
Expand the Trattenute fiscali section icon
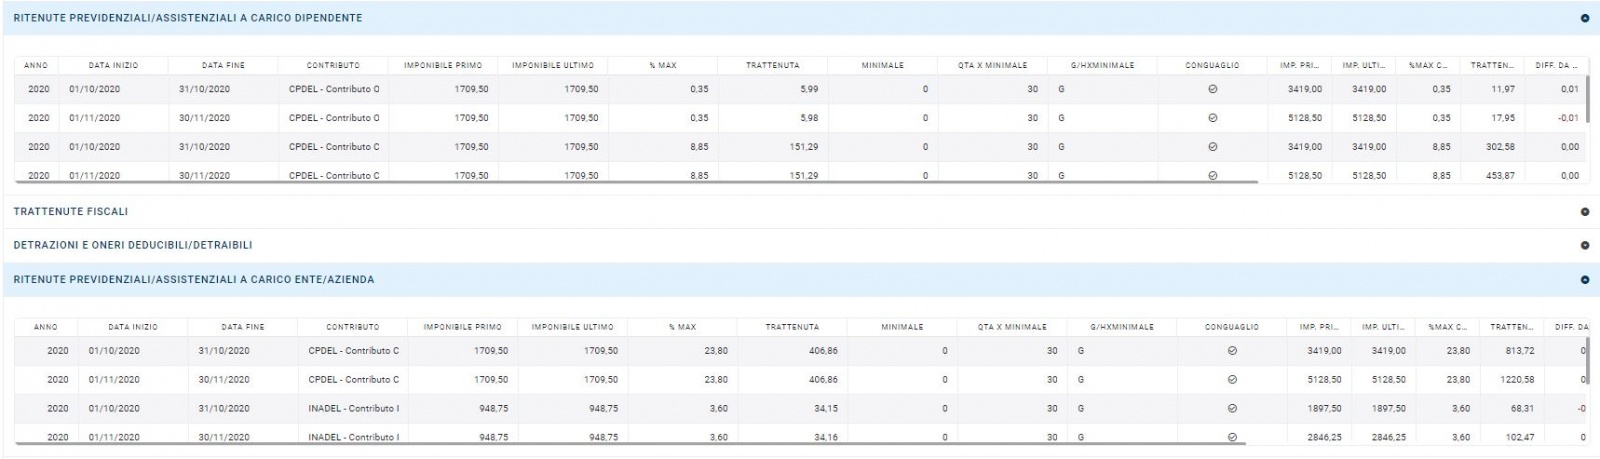point(1584,212)
